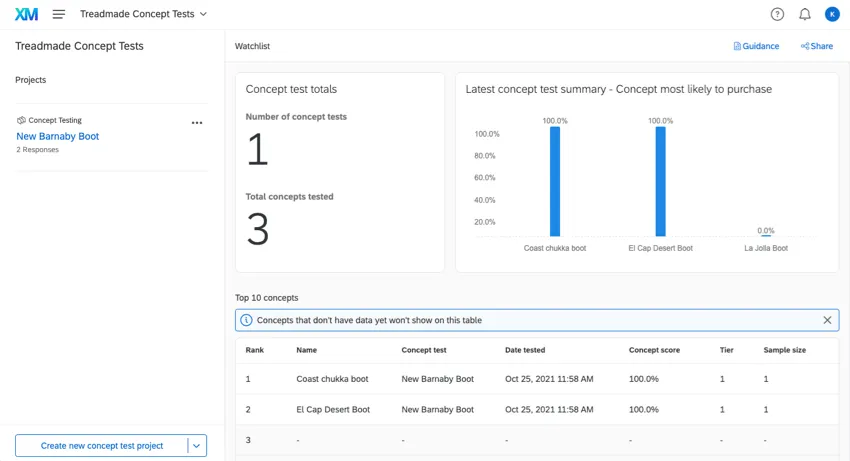
Task: Click Create new concept test project
Action: point(102,446)
